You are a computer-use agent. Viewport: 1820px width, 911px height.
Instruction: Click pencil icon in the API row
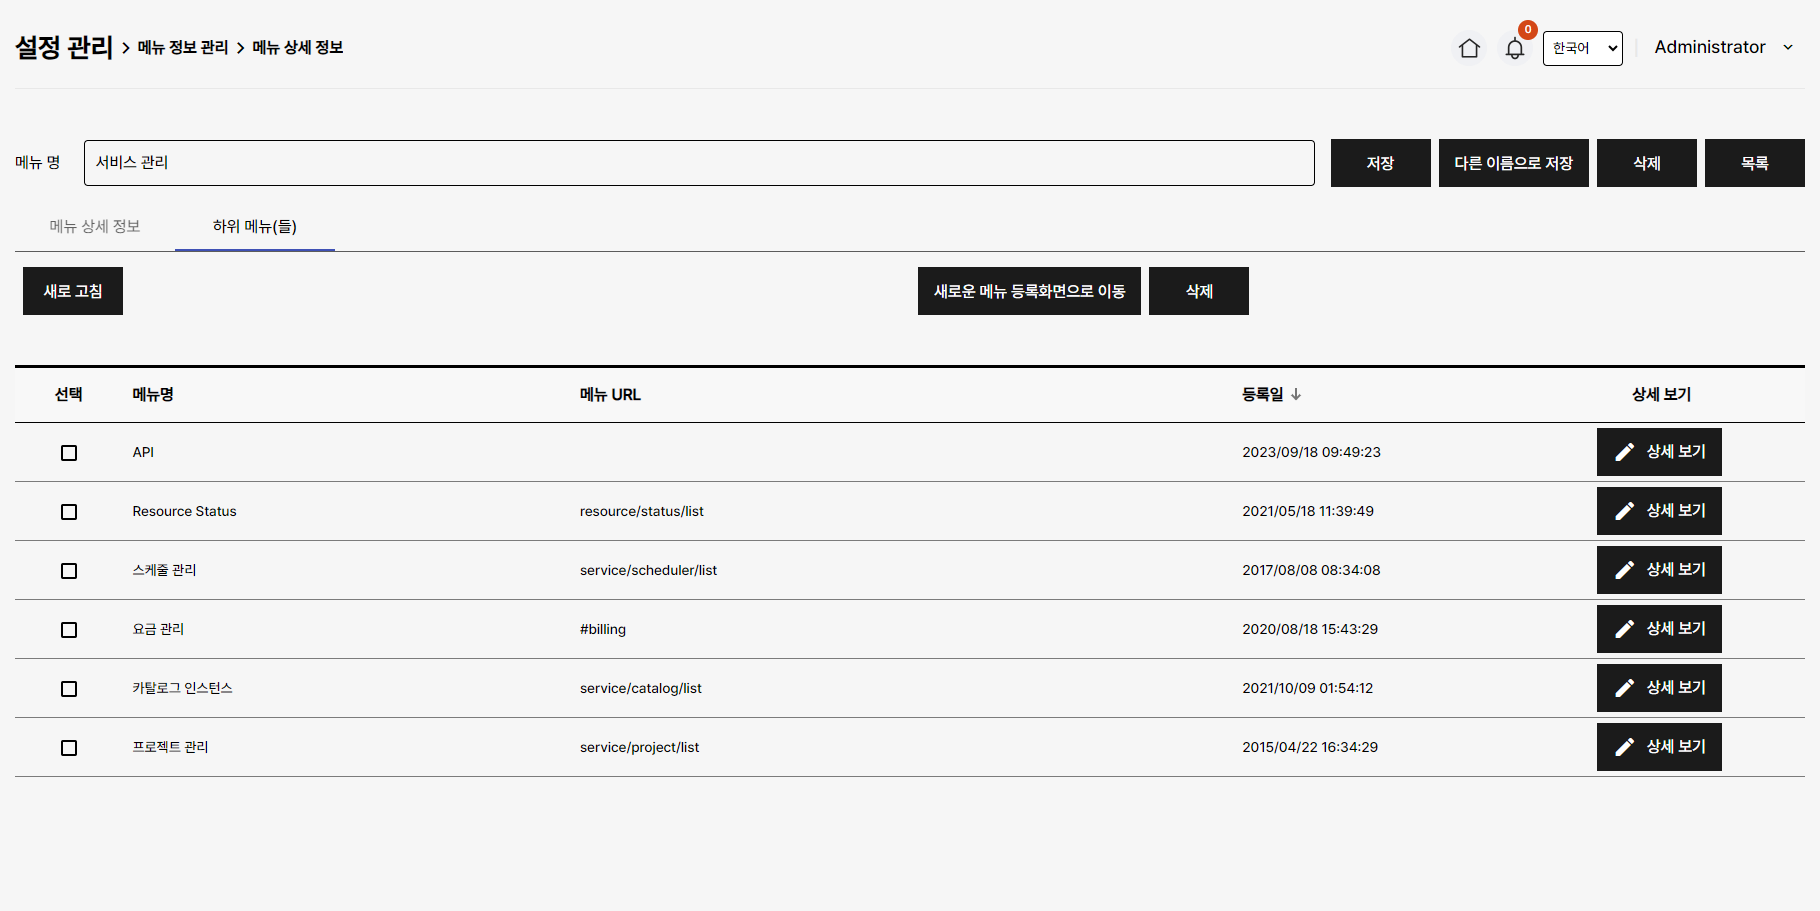(x=1625, y=452)
